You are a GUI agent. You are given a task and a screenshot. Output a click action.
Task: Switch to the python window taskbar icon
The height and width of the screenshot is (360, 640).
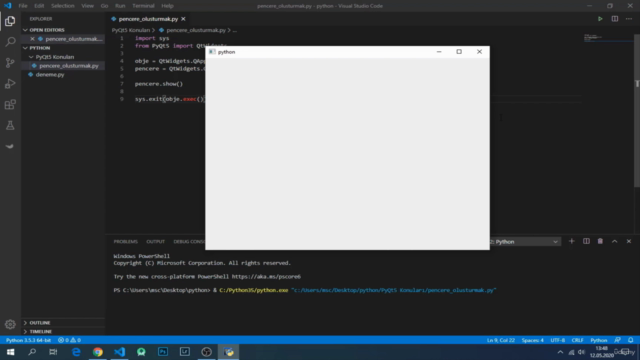228,352
